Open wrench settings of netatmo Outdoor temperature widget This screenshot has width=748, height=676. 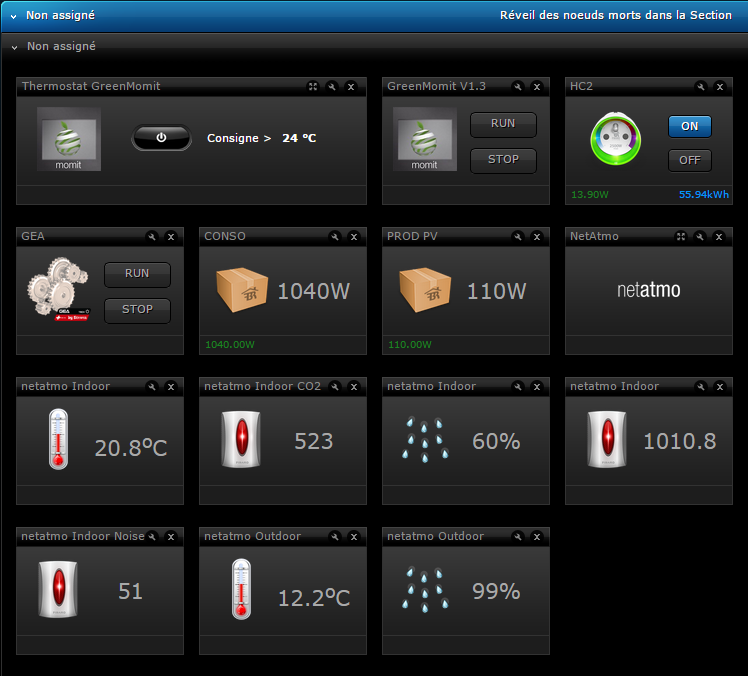(x=335, y=537)
